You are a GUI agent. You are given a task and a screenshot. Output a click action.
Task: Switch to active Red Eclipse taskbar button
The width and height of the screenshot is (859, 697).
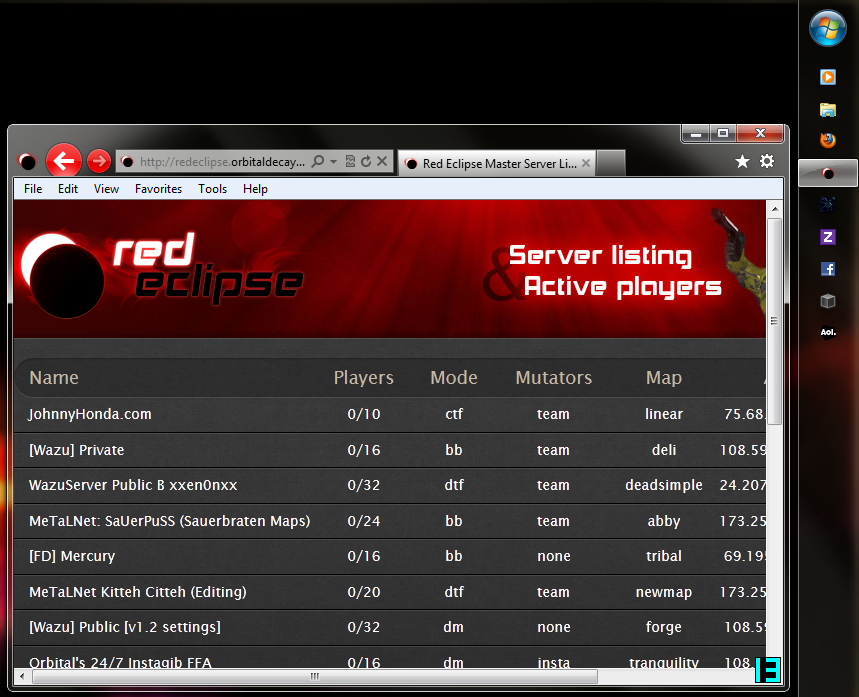[828, 173]
